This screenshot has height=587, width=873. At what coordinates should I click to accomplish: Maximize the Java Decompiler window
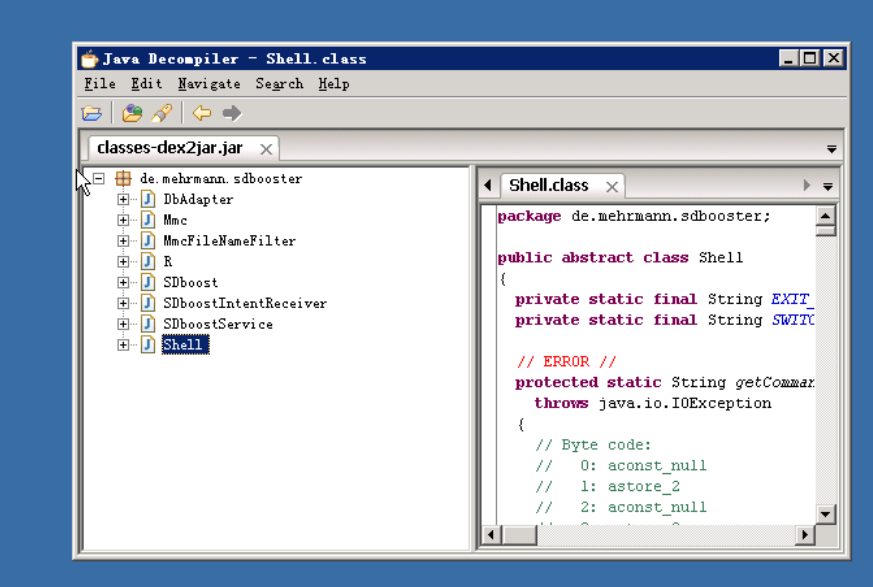[x=810, y=58]
